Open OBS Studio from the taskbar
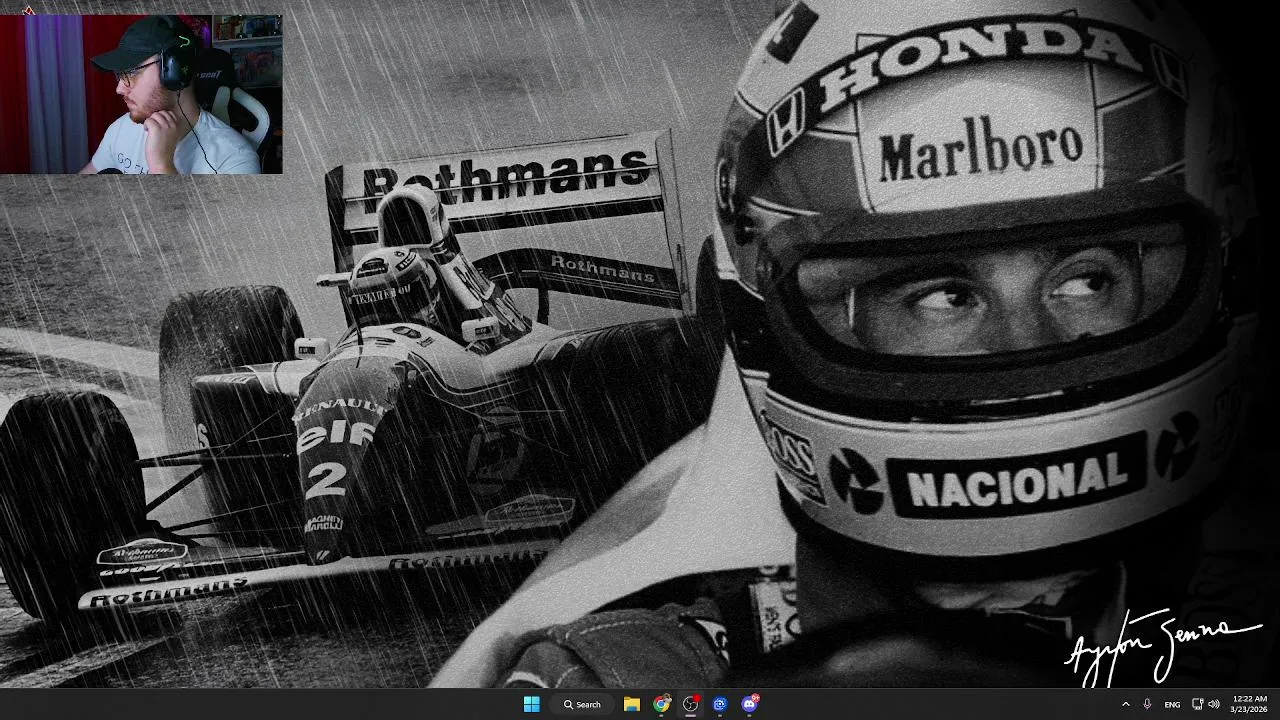The image size is (1280, 720). coord(690,704)
